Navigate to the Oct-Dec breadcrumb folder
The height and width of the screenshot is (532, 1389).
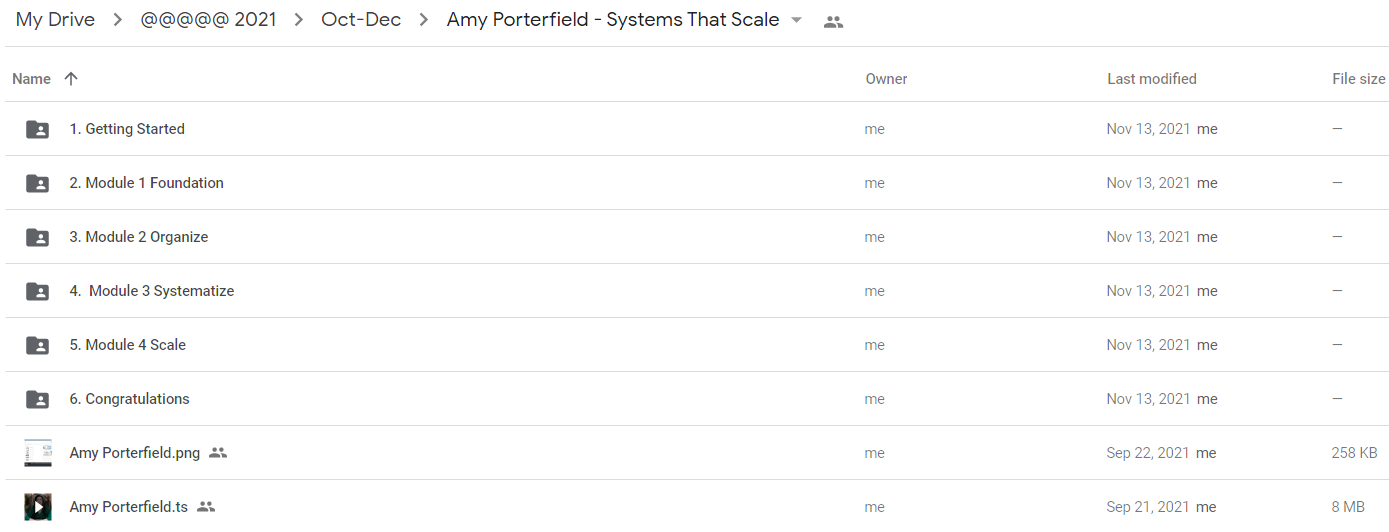coord(362,20)
